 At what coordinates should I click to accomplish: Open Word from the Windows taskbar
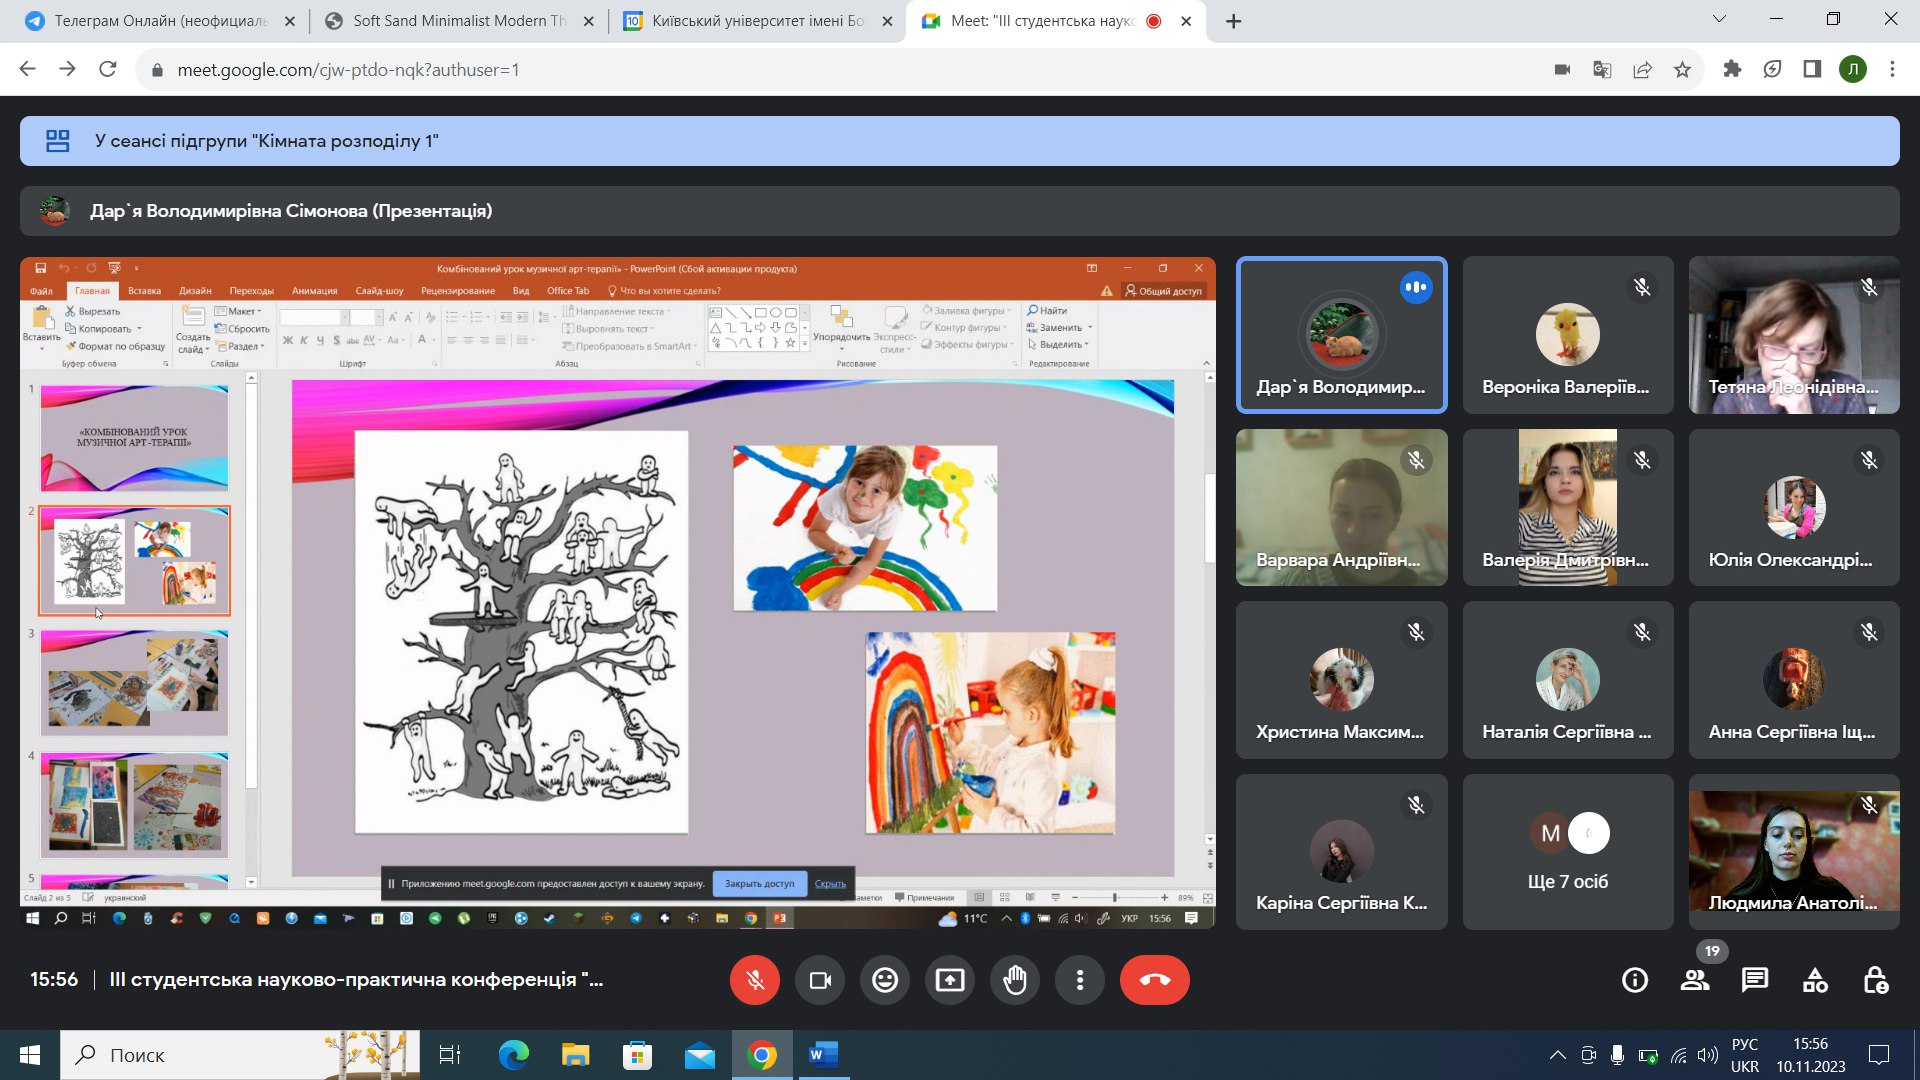(823, 1055)
